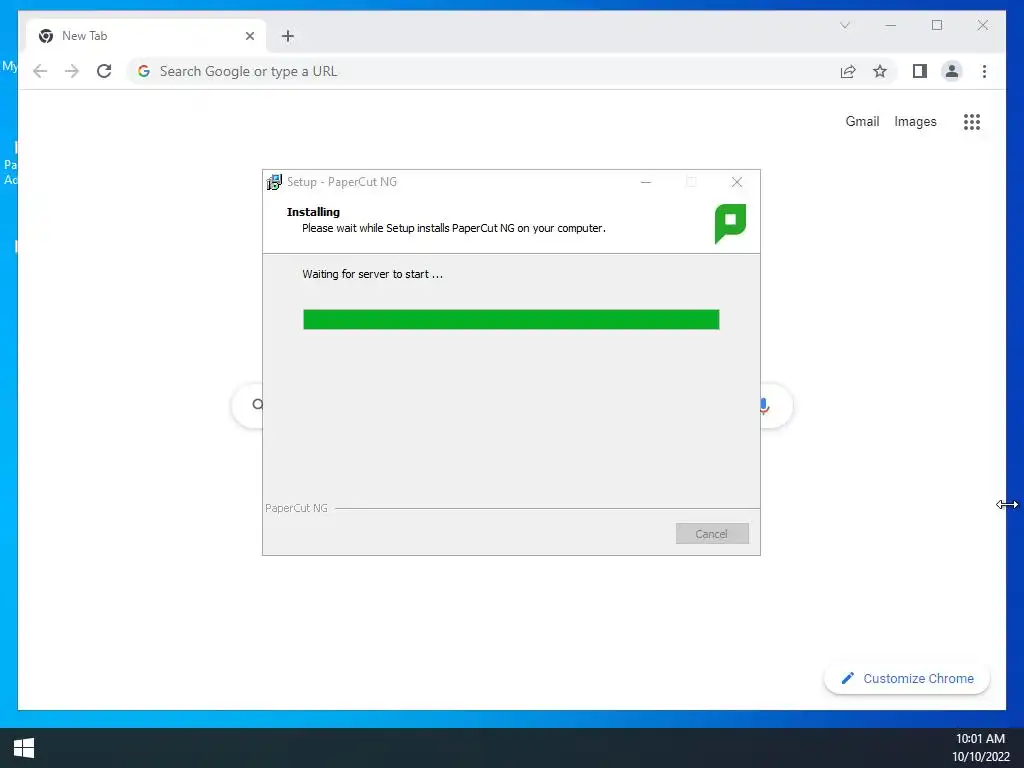
Task: Close the New Tab tab
Action: pos(249,36)
